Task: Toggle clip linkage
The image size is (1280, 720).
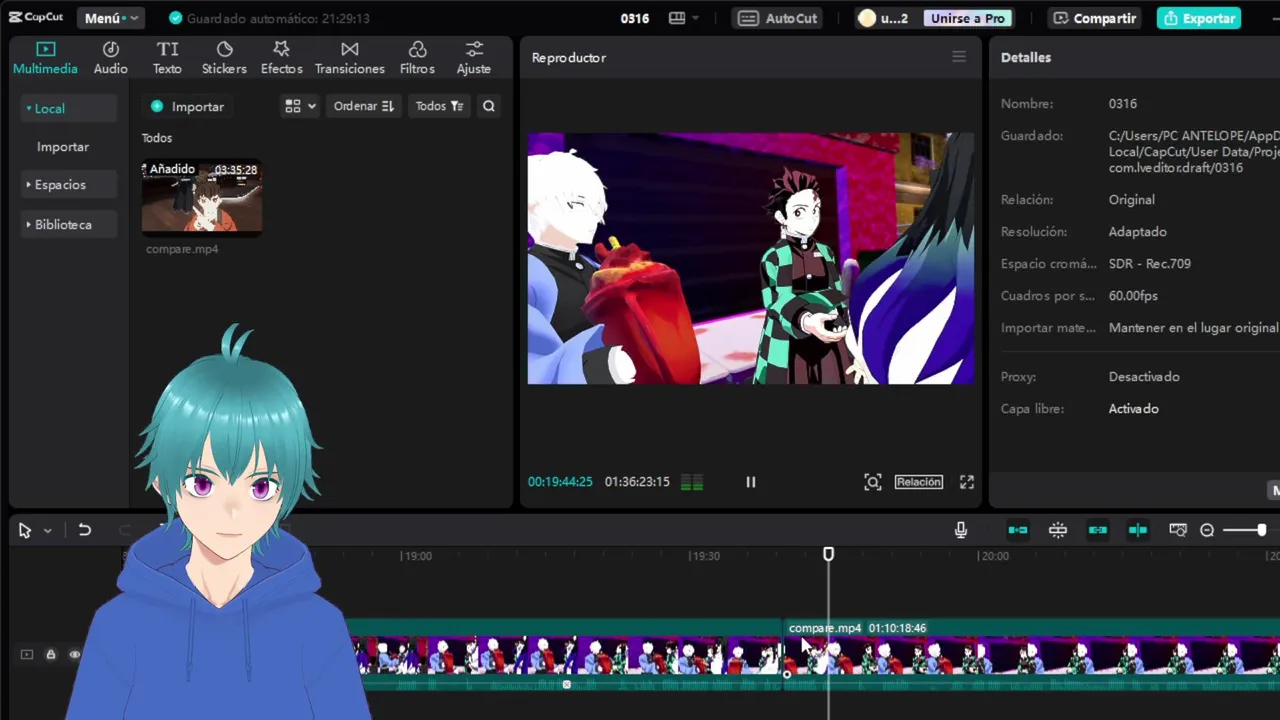Action: tap(1098, 530)
